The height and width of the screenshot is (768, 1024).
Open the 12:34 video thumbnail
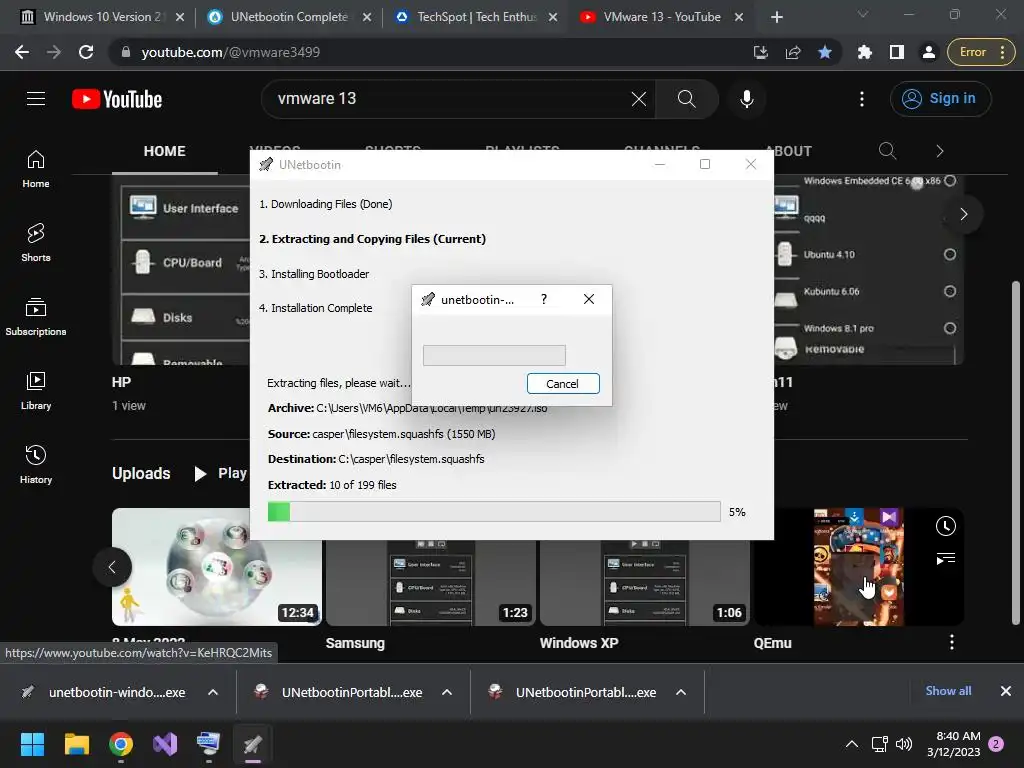point(216,567)
